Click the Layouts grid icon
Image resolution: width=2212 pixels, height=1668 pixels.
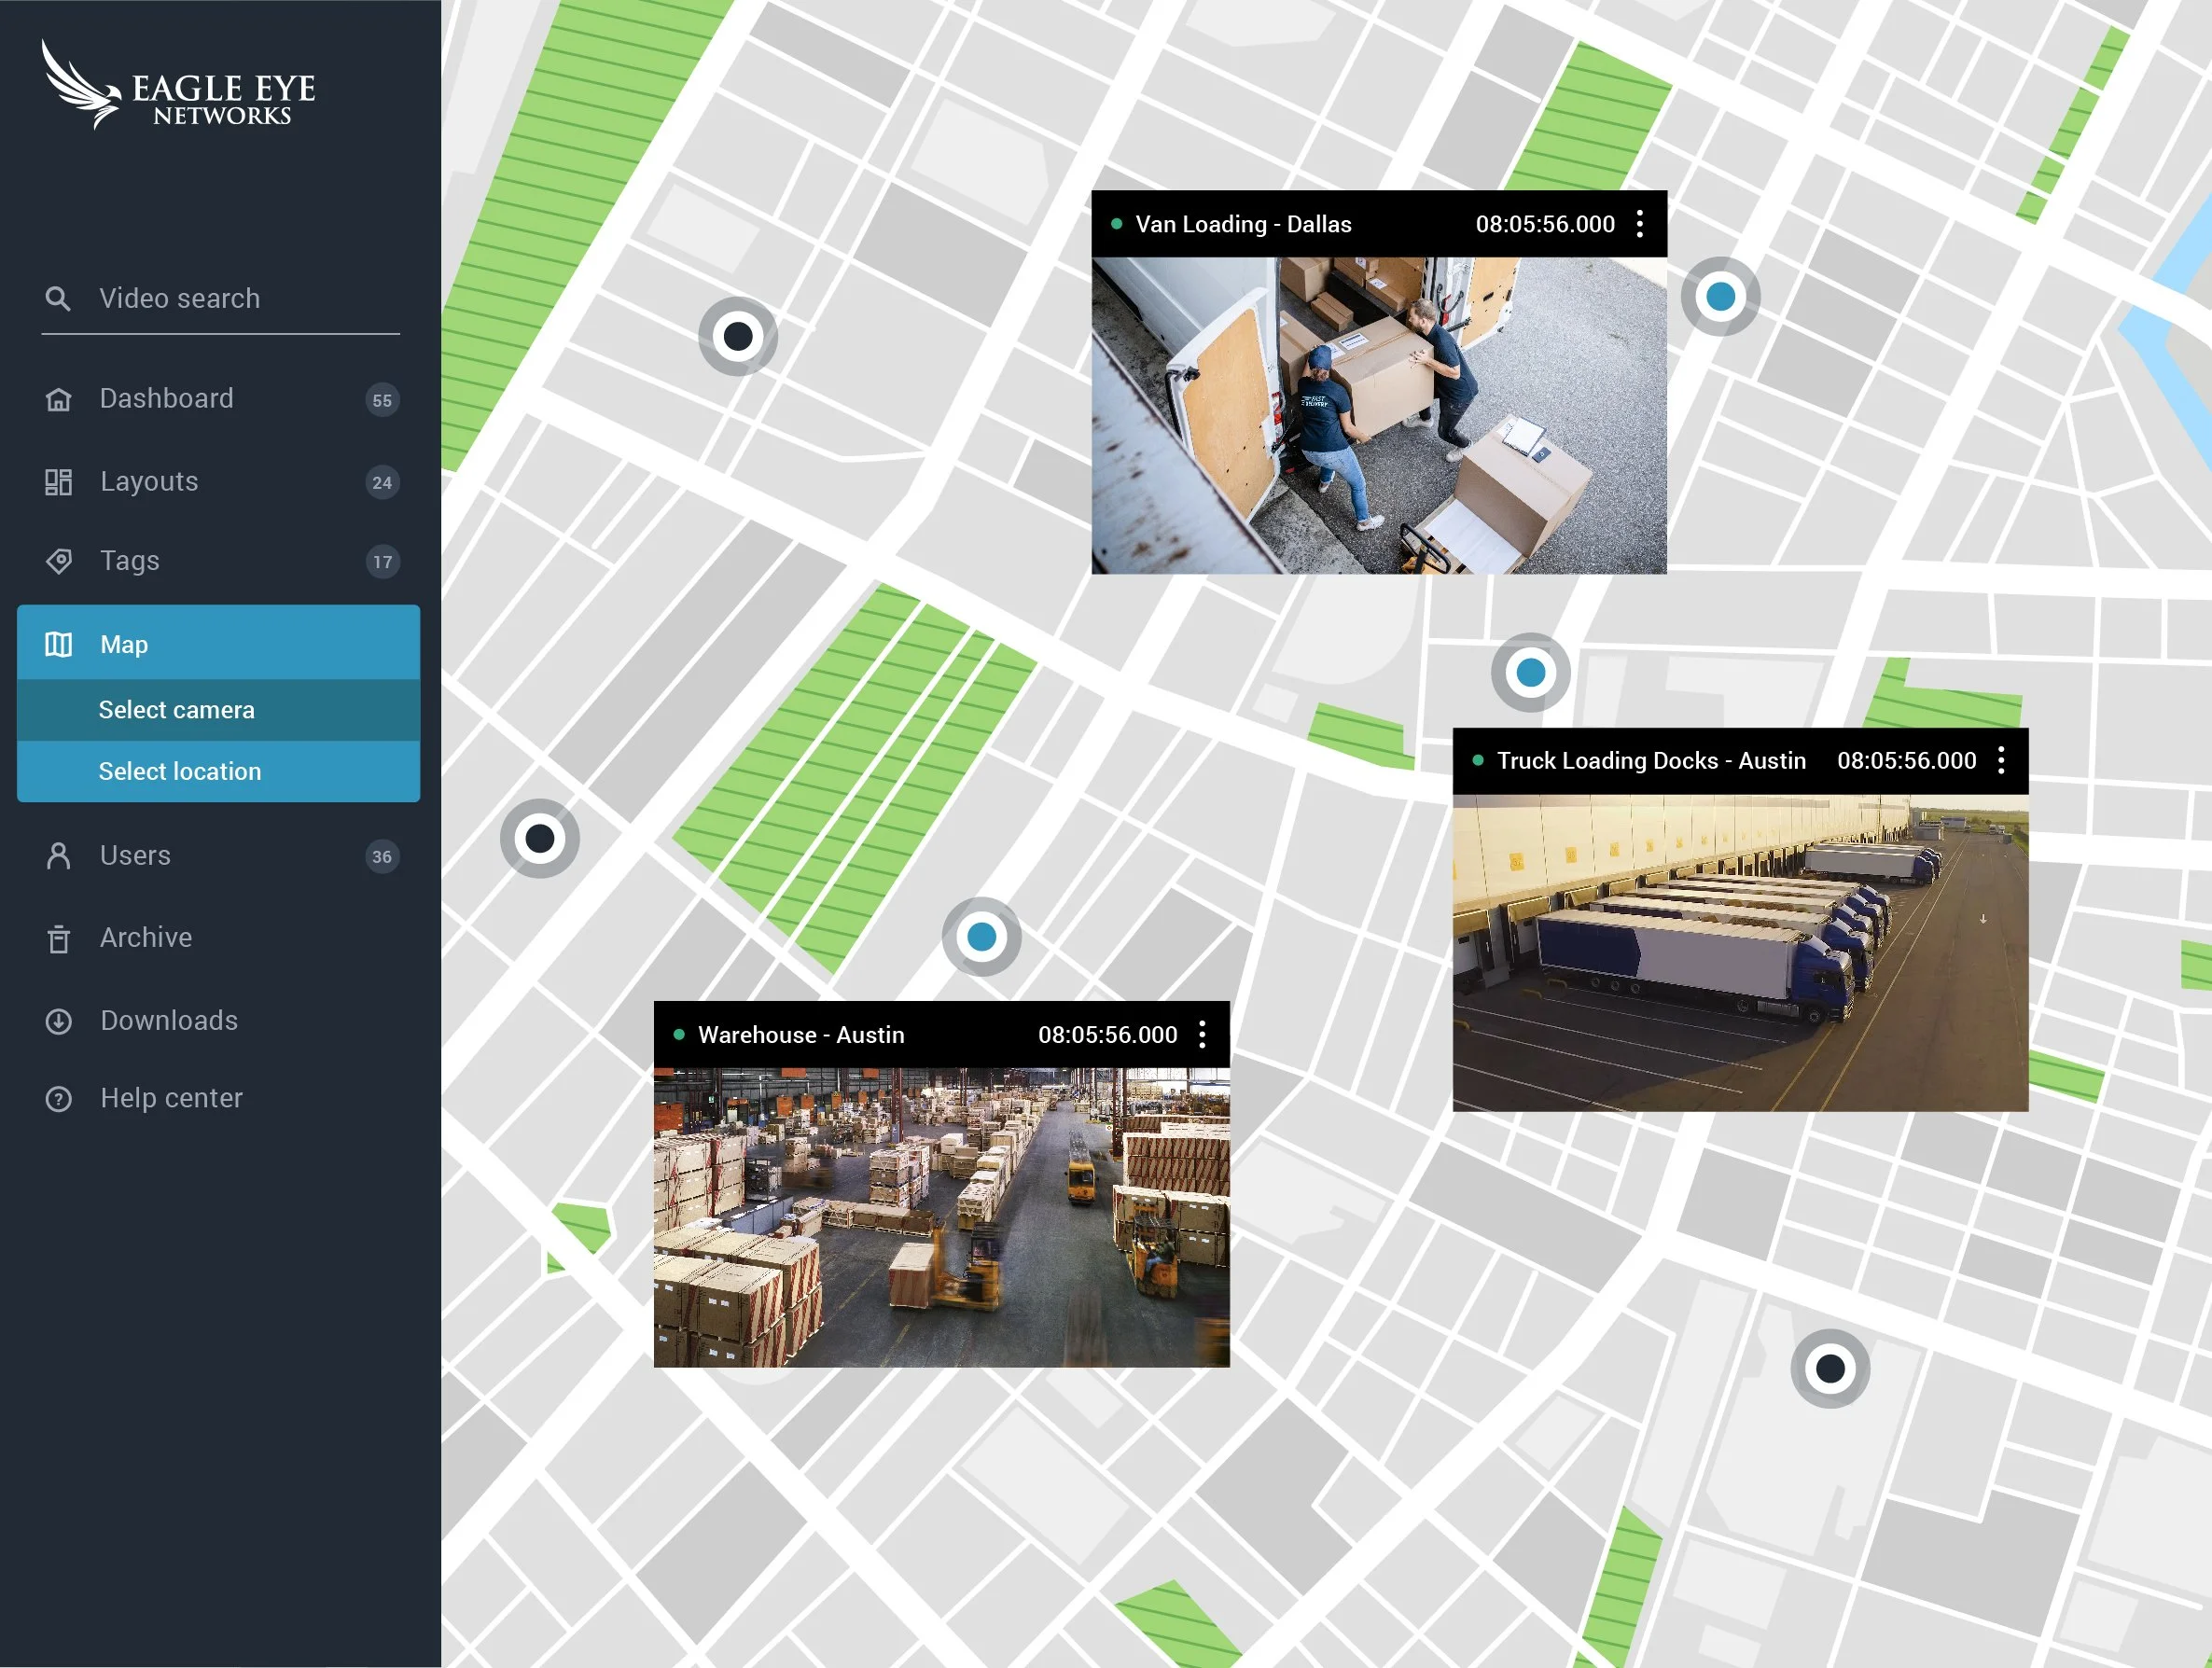(59, 482)
